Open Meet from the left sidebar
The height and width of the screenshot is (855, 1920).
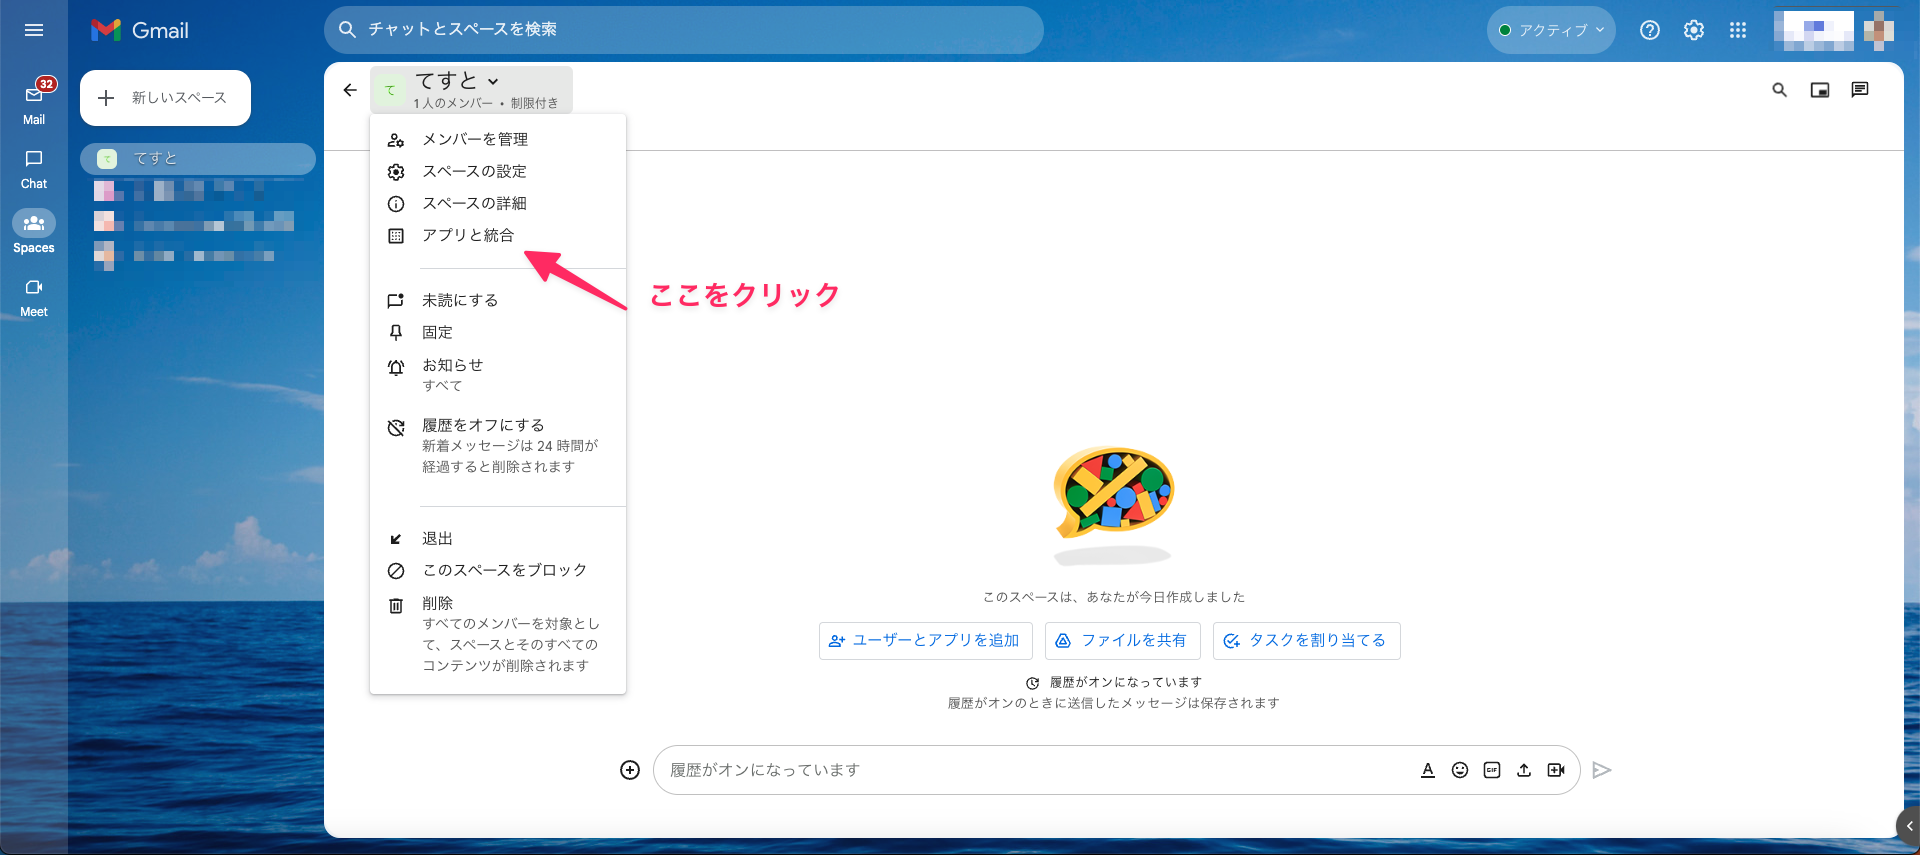pos(34,297)
